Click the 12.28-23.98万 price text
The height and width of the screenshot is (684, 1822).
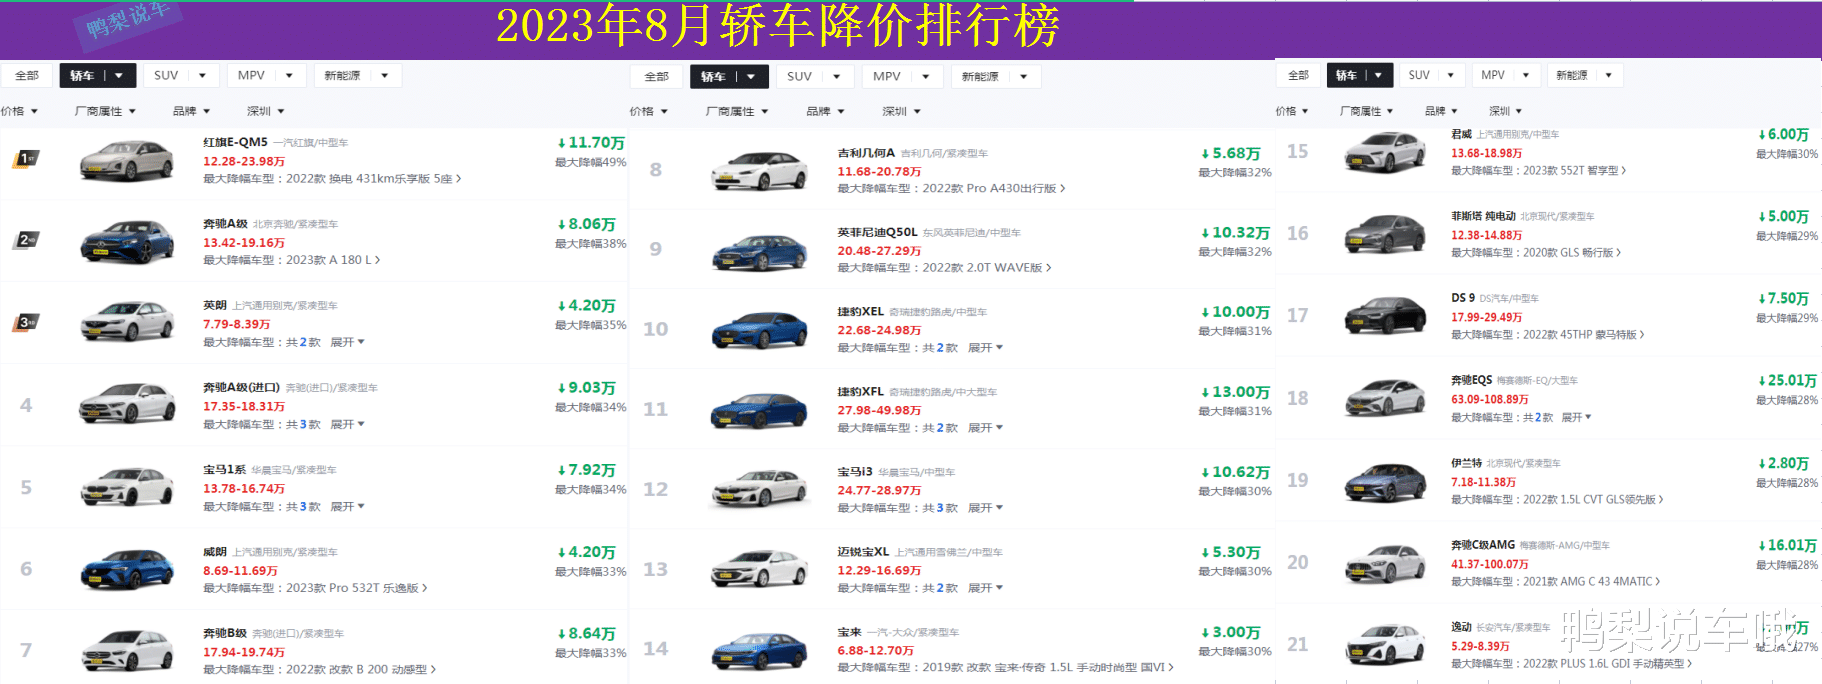click(x=244, y=161)
